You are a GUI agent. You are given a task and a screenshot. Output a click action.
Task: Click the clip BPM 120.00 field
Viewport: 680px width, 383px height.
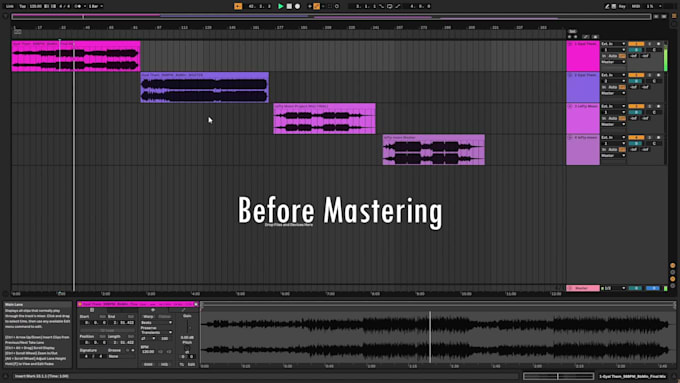(x=148, y=352)
